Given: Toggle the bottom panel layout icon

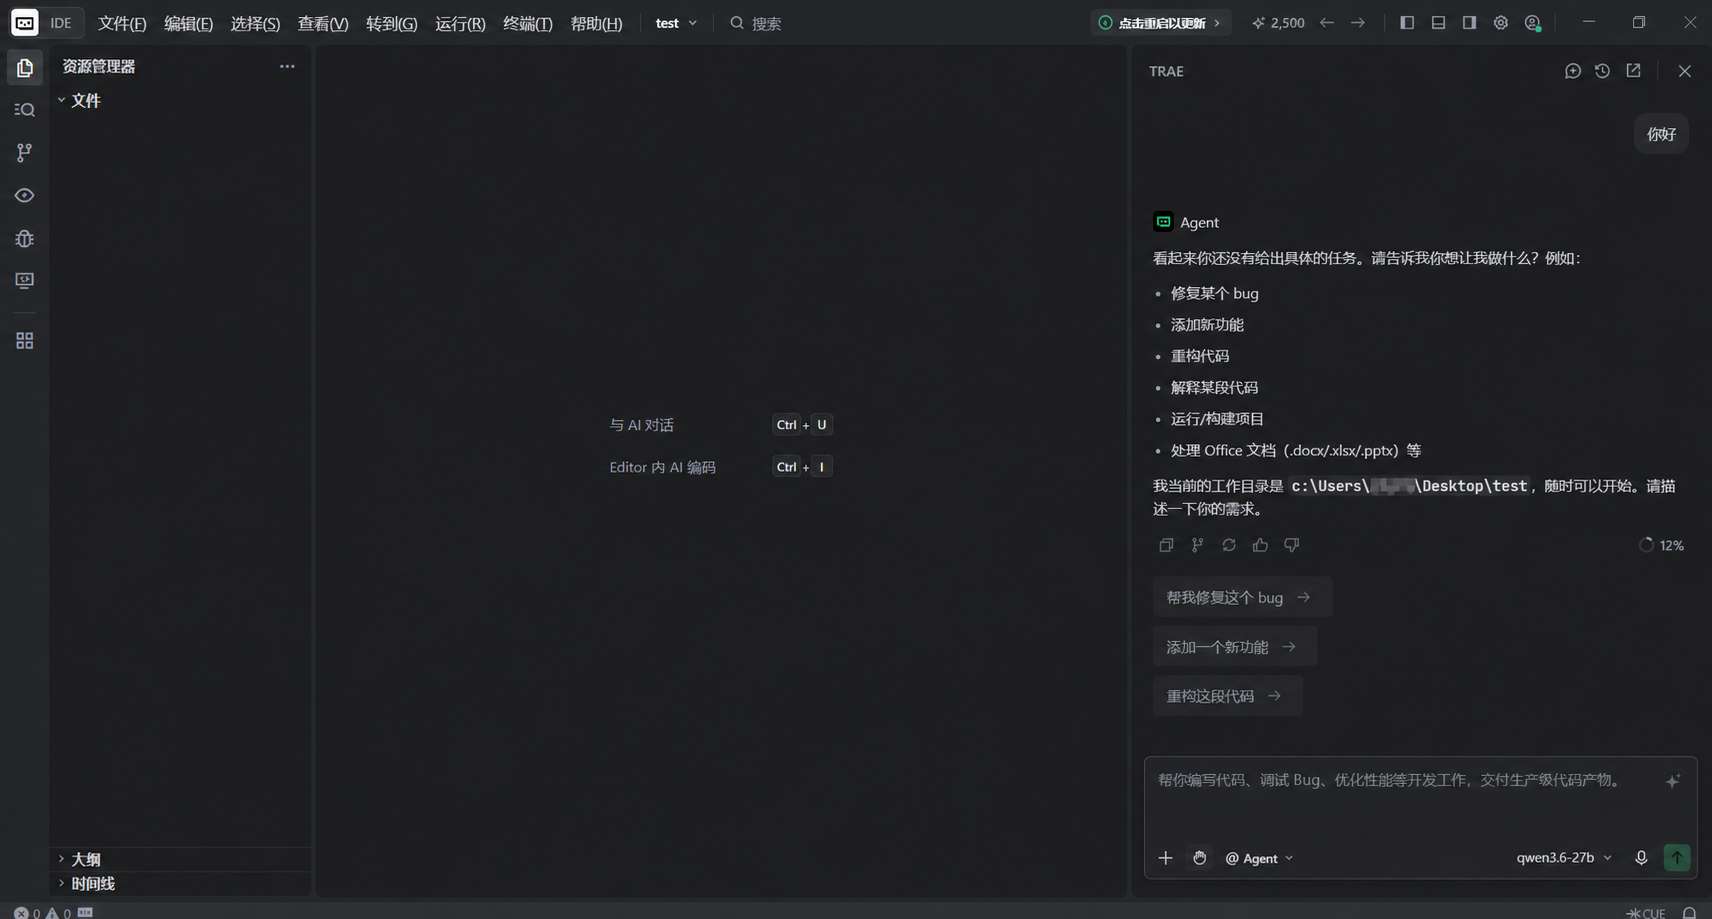Looking at the screenshot, I should (x=1438, y=22).
